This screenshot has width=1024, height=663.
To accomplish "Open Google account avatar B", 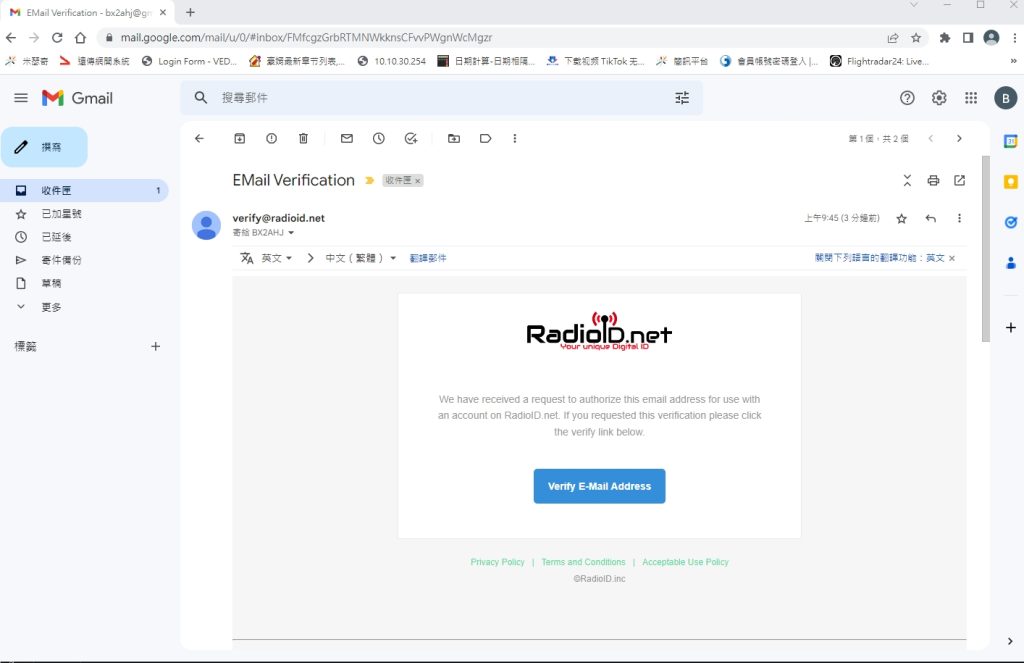I will coord(1005,98).
